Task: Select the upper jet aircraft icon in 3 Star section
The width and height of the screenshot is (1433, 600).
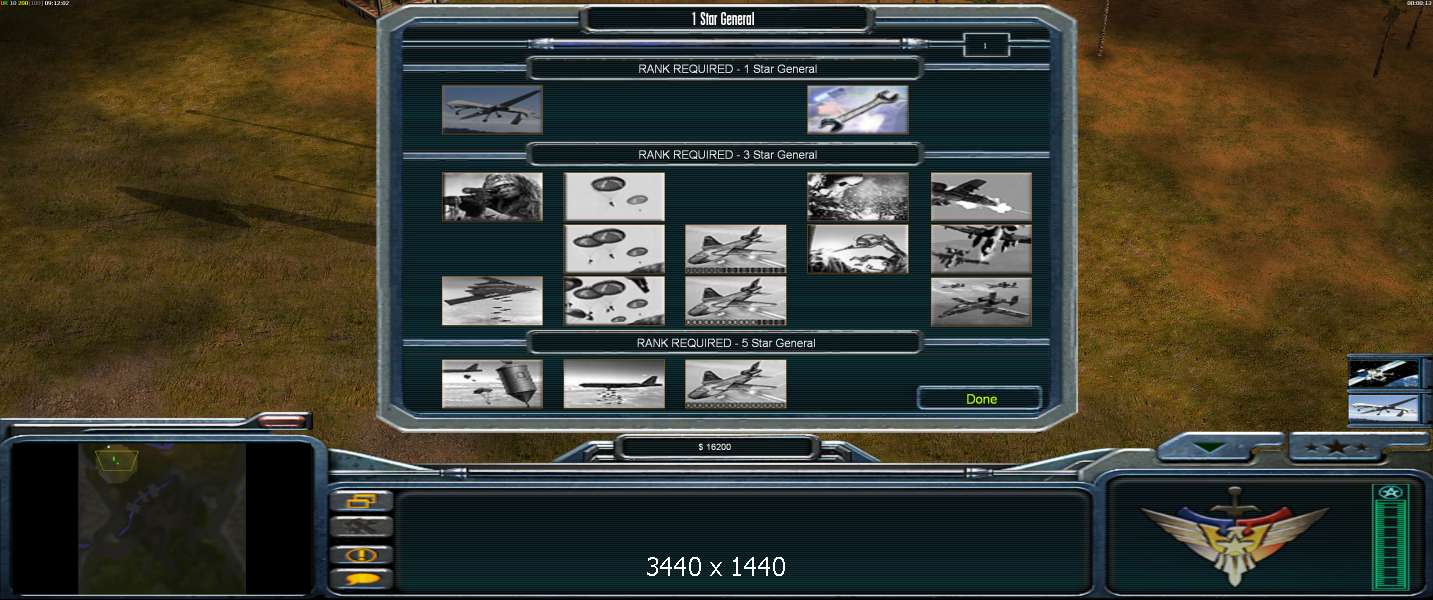Action: 736,249
